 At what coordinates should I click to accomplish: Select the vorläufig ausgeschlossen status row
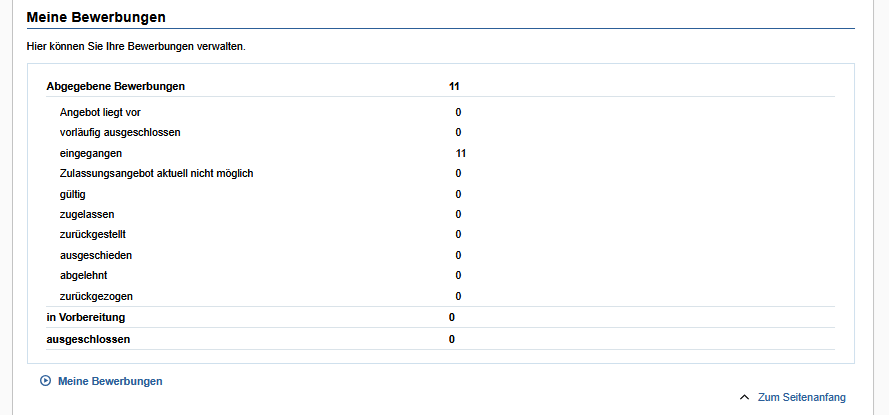[x=119, y=132]
